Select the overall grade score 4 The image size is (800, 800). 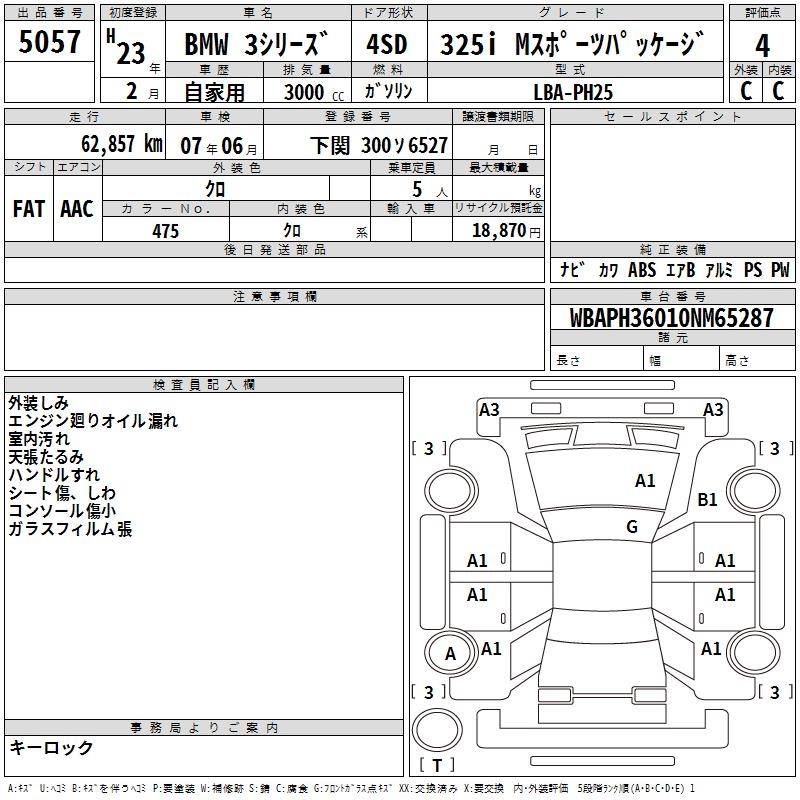(x=762, y=45)
